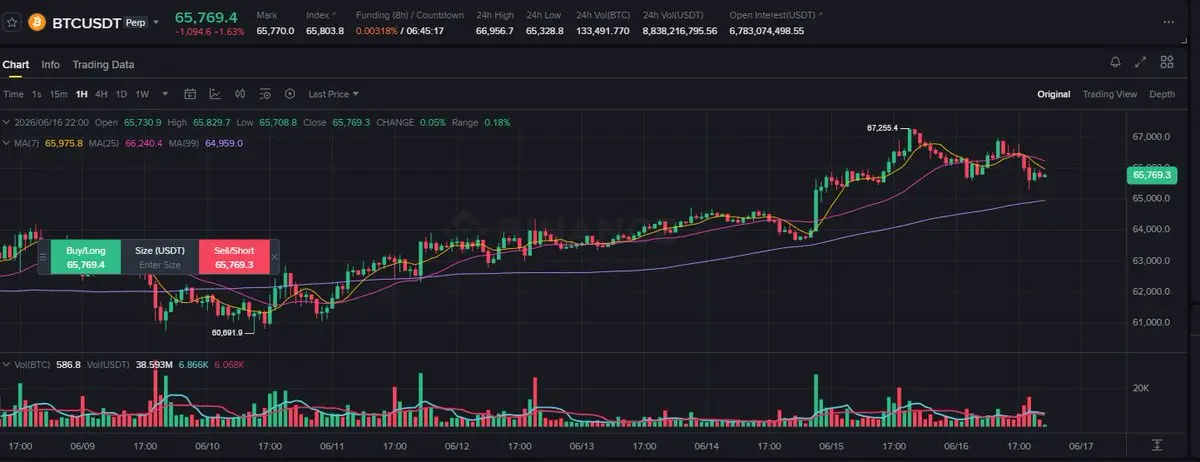Open the three-dot more options menu
Viewport: 1200px width, 462px height.
point(1168,21)
